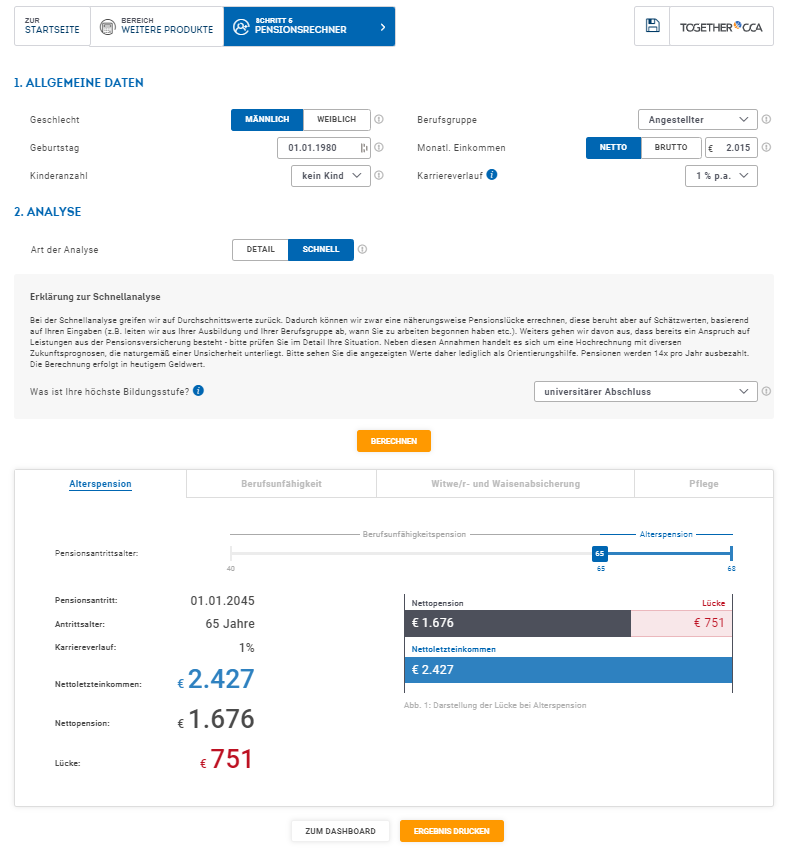The height and width of the screenshot is (852, 805).
Task: Open the highest education level dropdown
Action: (x=645, y=392)
